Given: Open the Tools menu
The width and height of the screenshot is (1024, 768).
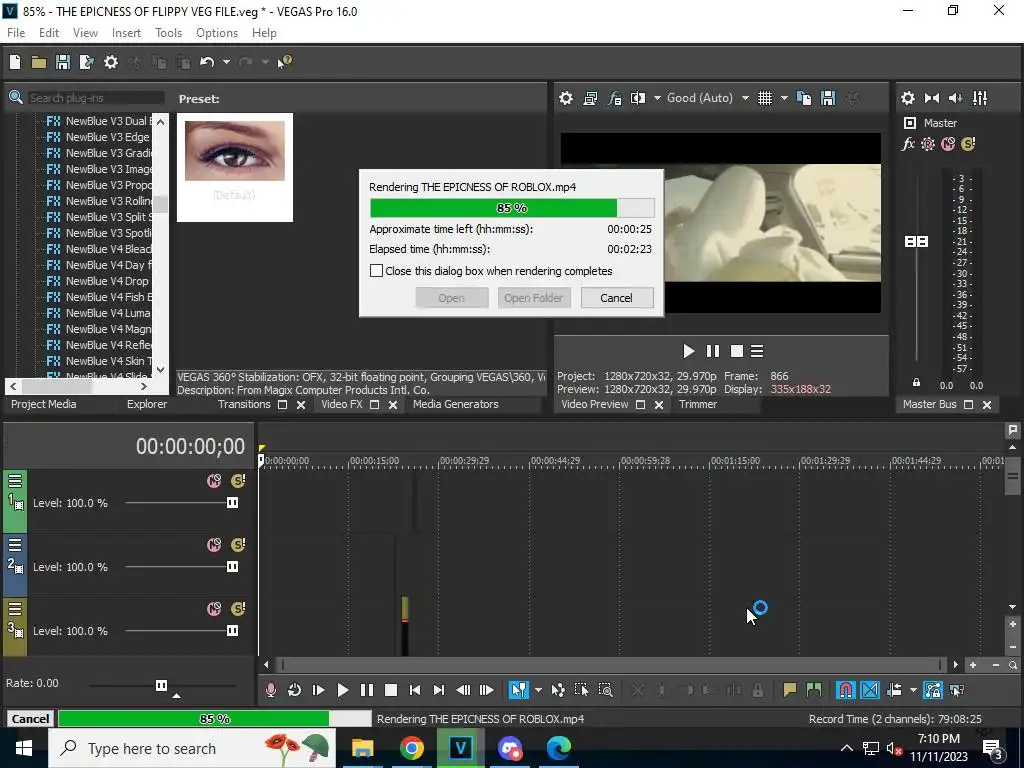Looking at the screenshot, I should 168,33.
